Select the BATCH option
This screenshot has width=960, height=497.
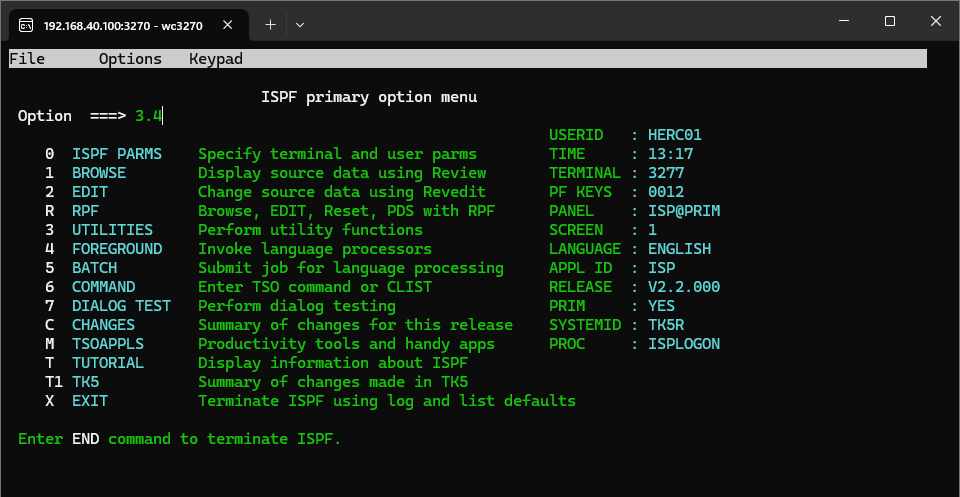coord(94,268)
